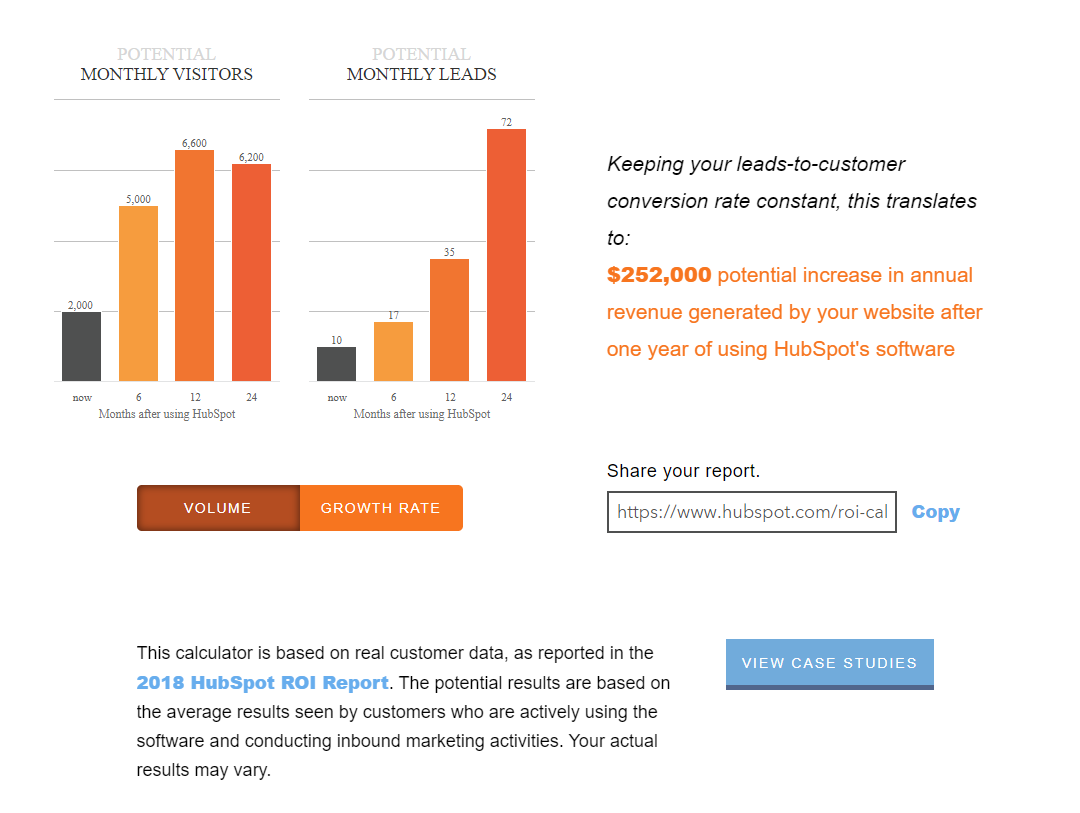Open the 2018 HubSpot ROI Report link
This screenshot has width=1080, height=813.
(x=262, y=683)
